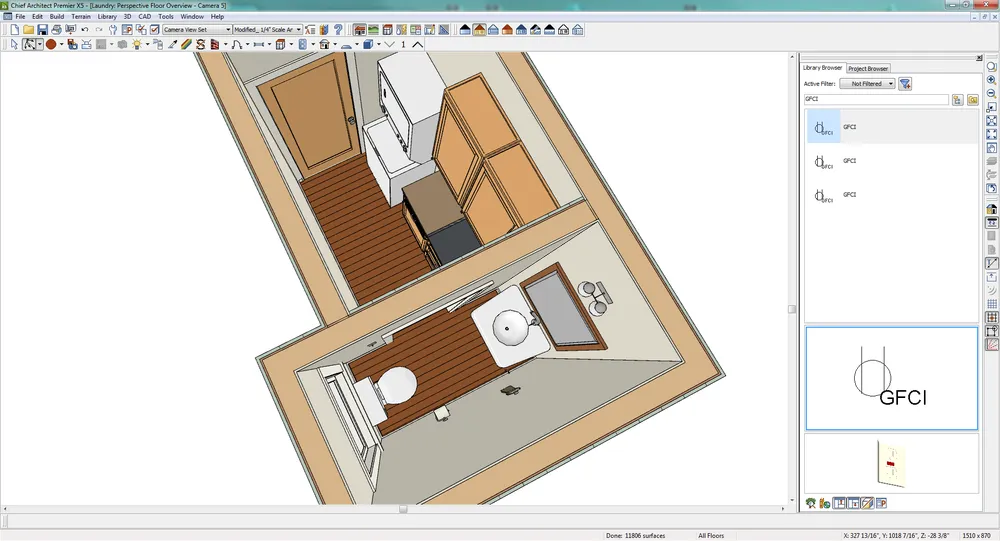Screen dimensions: 1000x541
Task: Select the first GFCI library item
Action: click(891, 126)
